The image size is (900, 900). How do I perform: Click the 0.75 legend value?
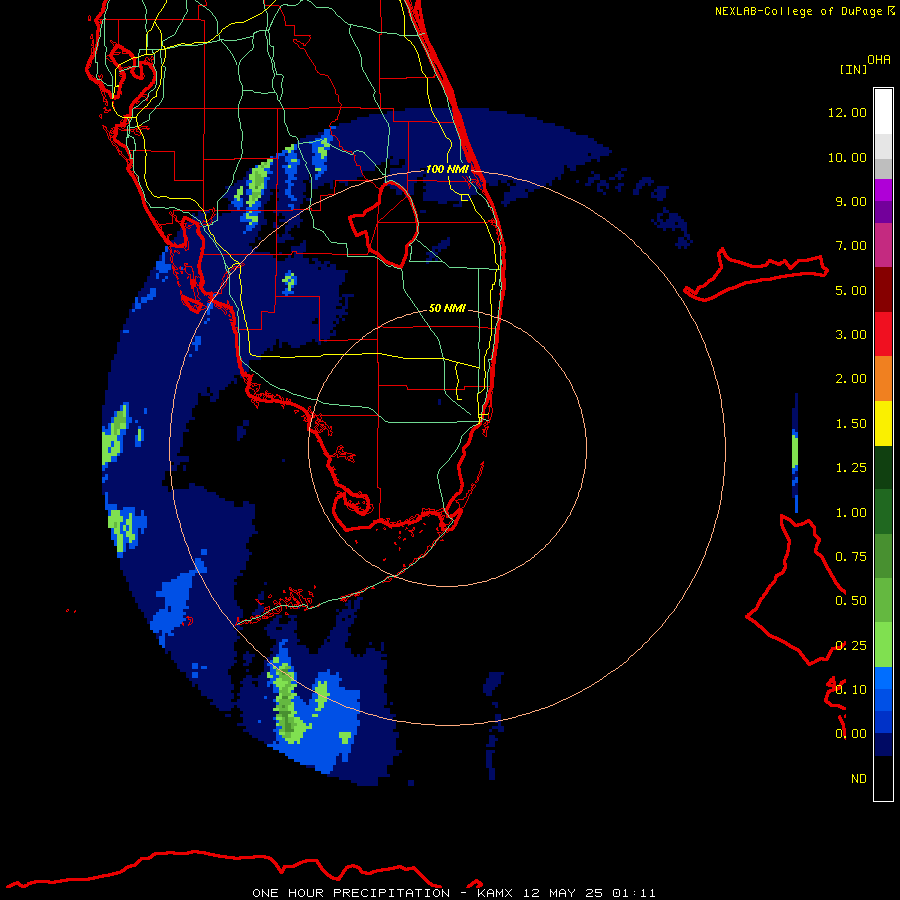[x=851, y=557]
